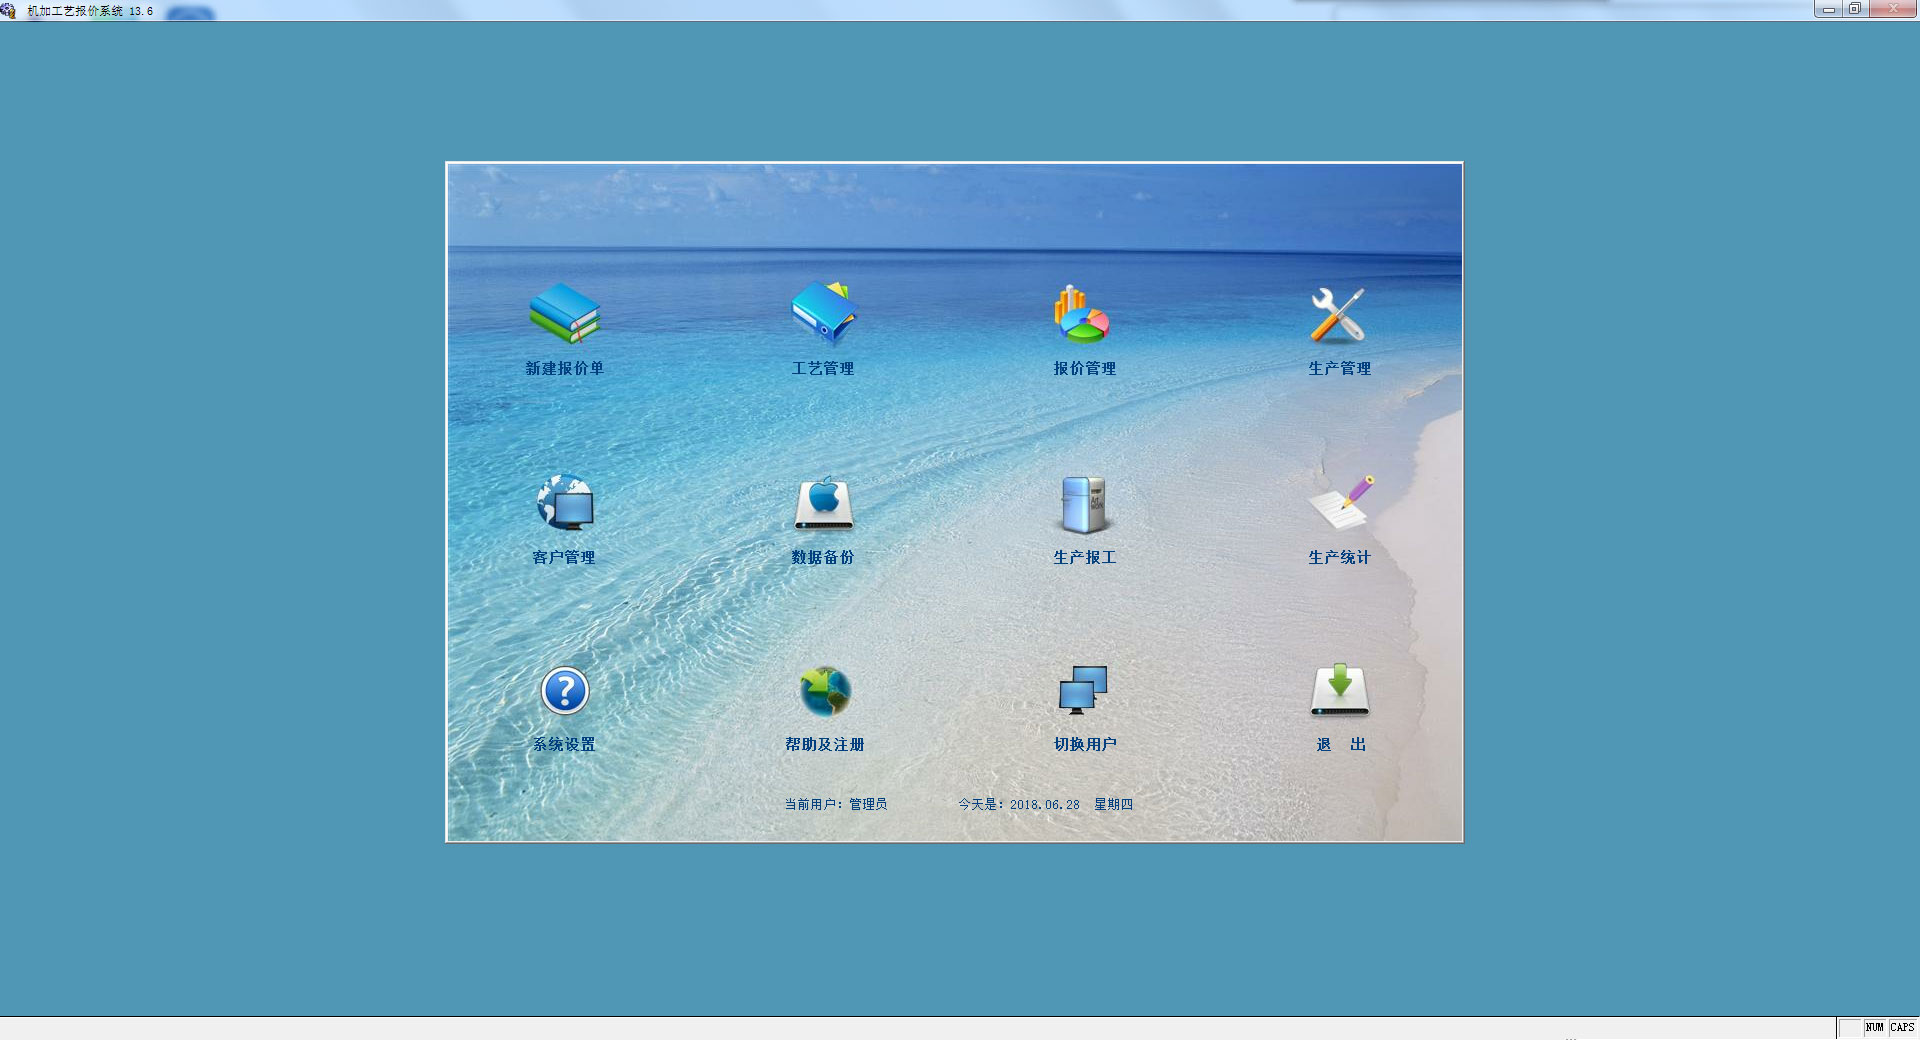Image resolution: width=1920 pixels, height=1040 pixels.
Task: Click the 客户管理 text label
Action: pos(564,557)
